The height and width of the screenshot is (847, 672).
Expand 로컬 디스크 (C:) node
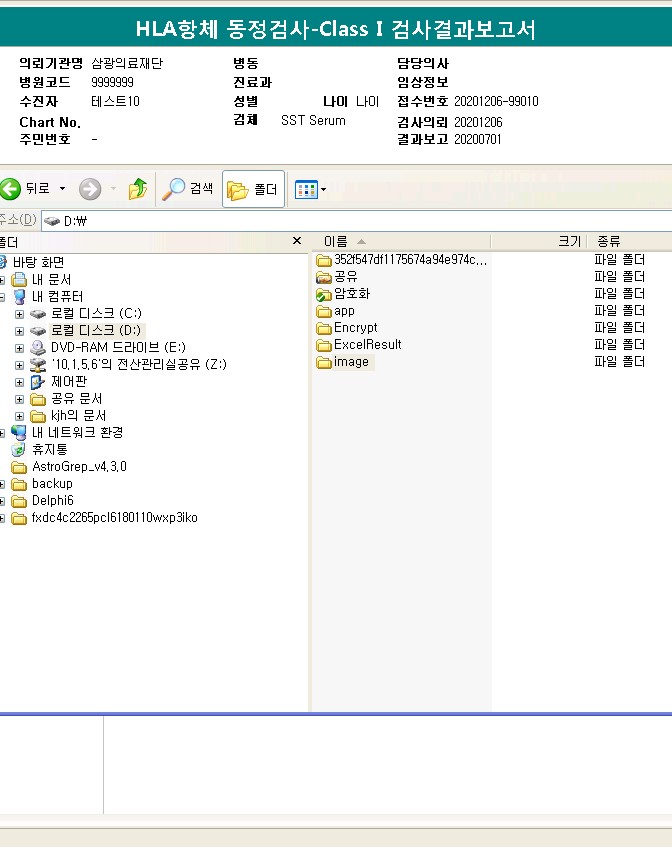(x=19, y=314)
